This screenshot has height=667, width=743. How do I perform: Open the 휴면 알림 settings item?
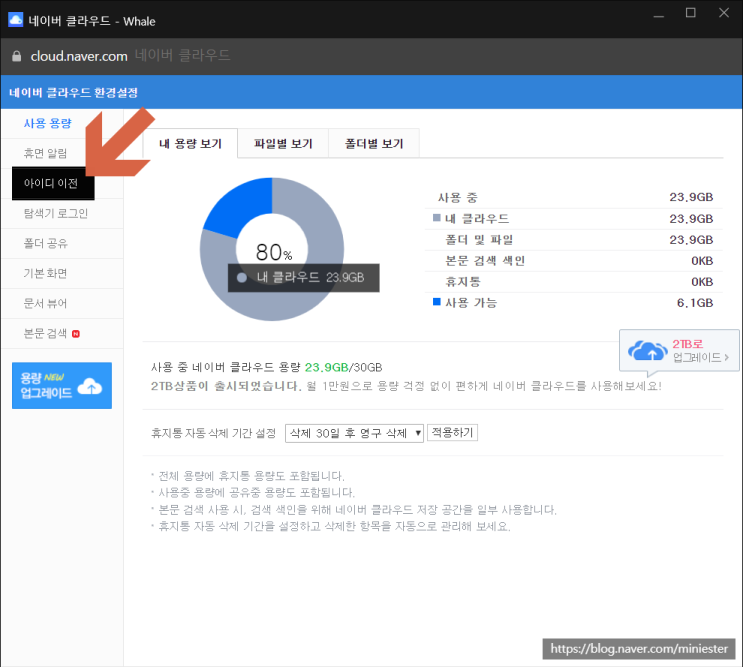(45, 153)
